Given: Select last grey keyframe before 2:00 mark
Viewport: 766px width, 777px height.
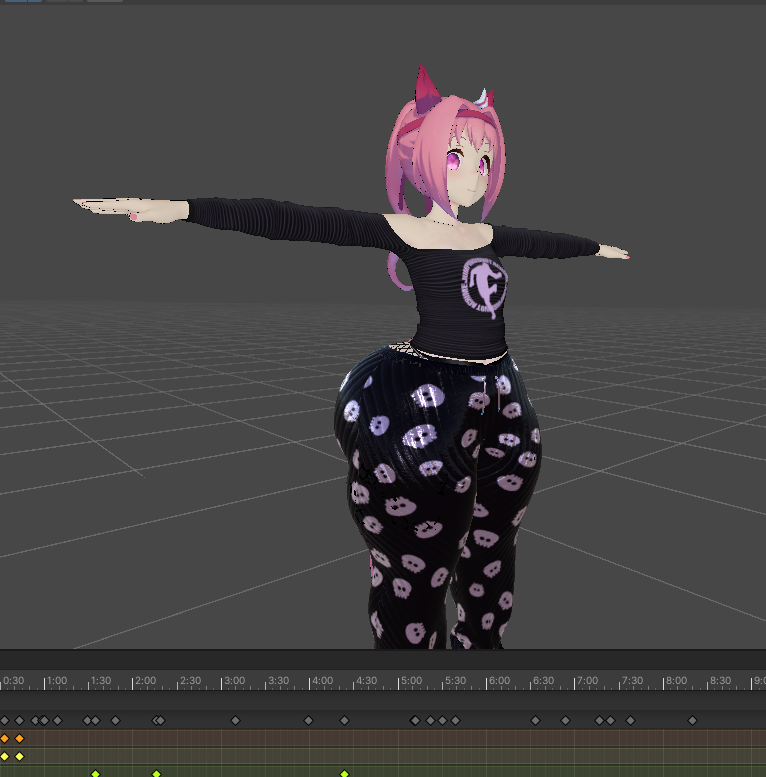Looking at the screenshot, I should coord(115,720).
